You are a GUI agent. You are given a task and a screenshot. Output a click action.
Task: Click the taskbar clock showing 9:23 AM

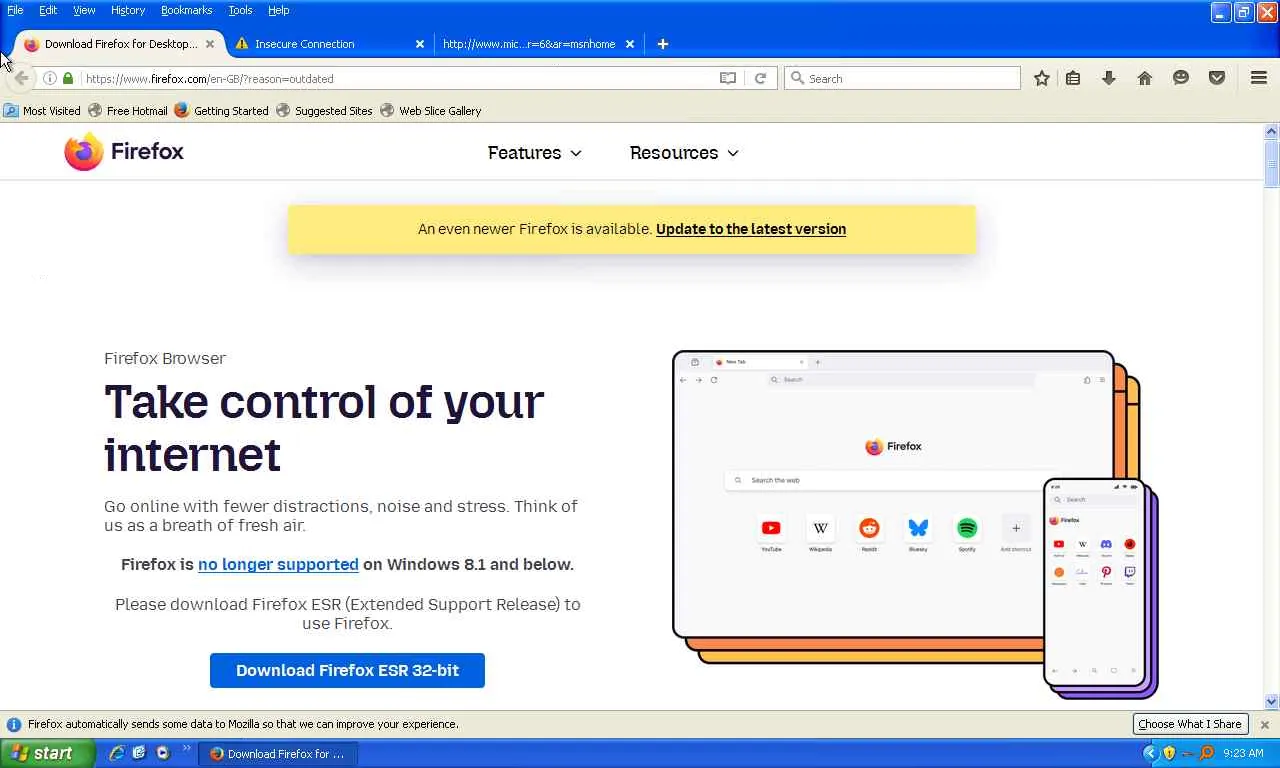[1243, 753]
